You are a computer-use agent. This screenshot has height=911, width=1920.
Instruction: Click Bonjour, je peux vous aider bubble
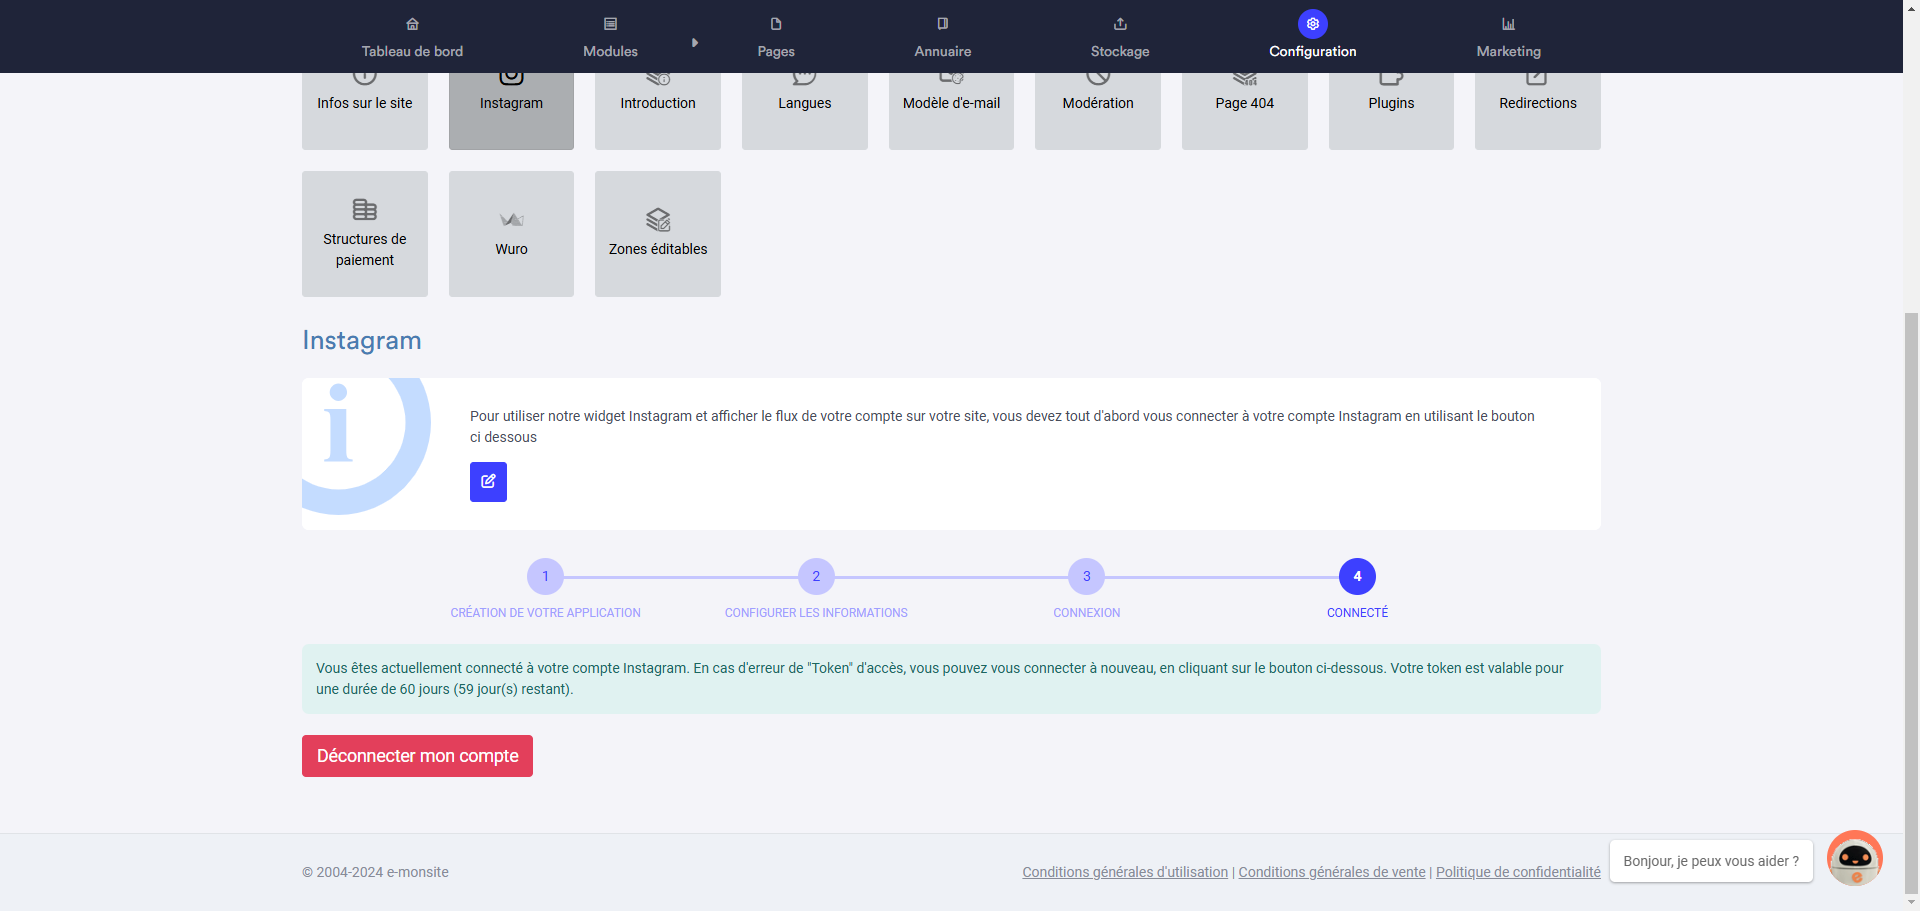point(1711,861)
